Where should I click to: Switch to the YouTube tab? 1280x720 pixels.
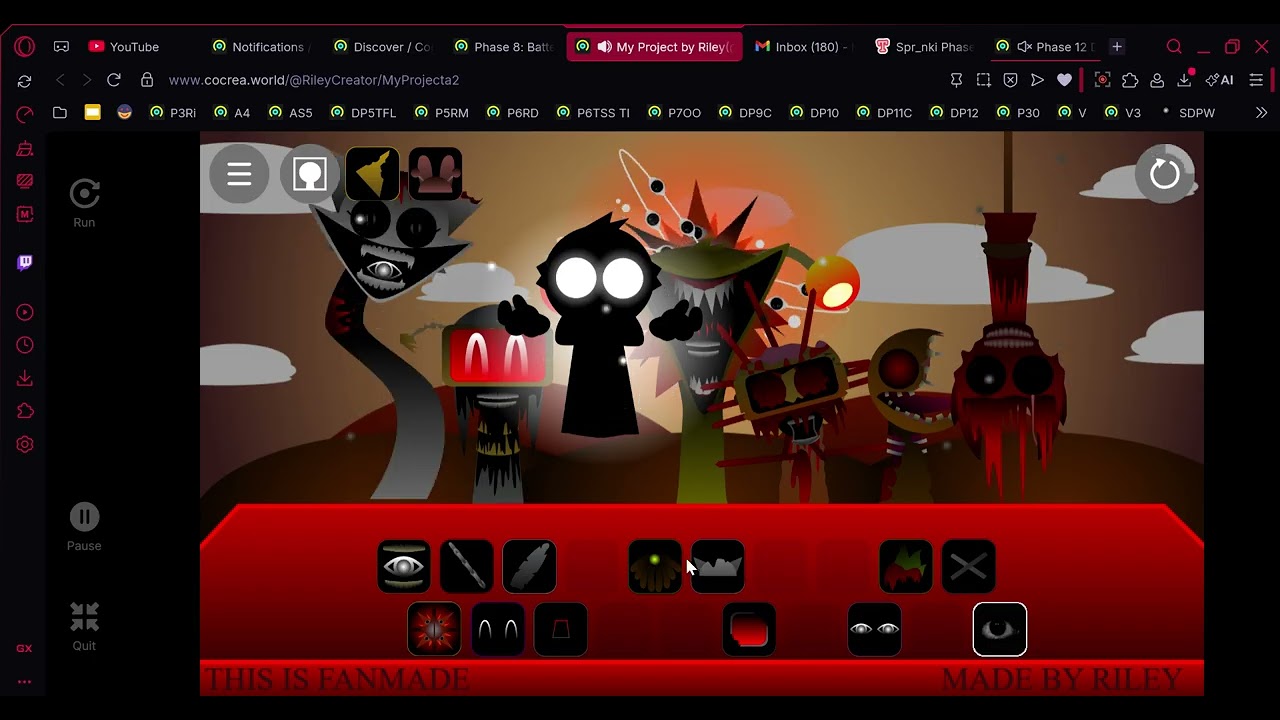pos(125,47)
